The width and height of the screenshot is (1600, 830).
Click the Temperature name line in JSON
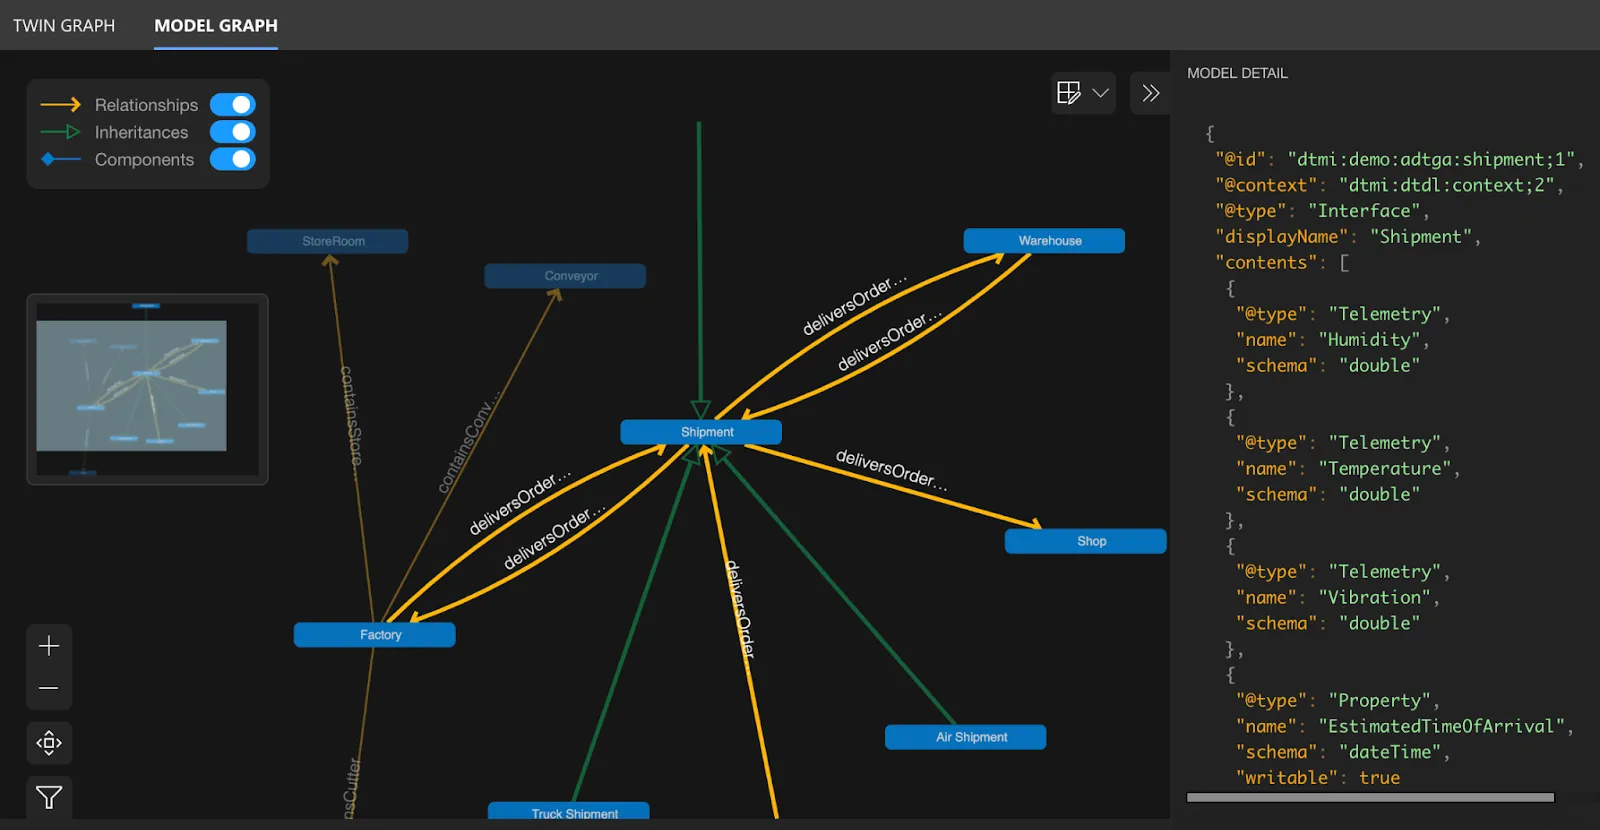point(1348,469)
